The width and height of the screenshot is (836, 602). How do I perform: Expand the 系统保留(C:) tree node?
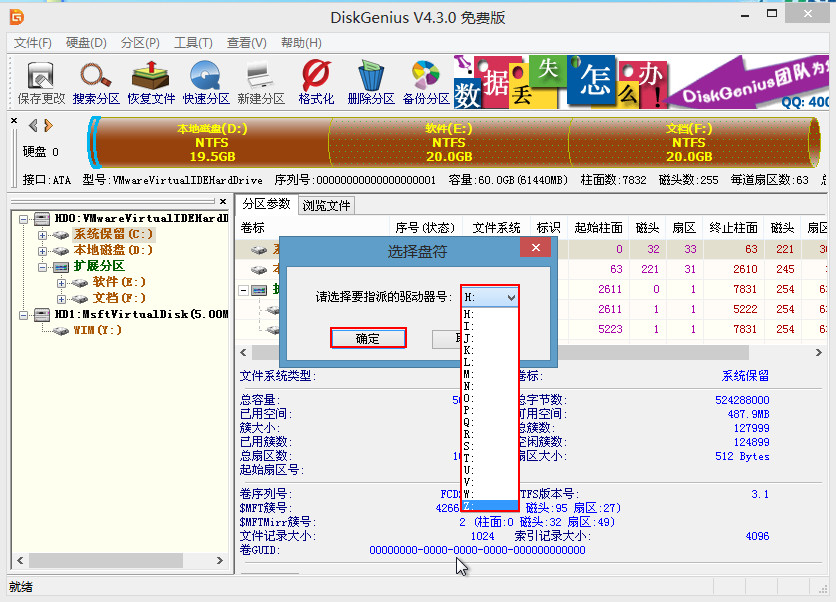42,235
